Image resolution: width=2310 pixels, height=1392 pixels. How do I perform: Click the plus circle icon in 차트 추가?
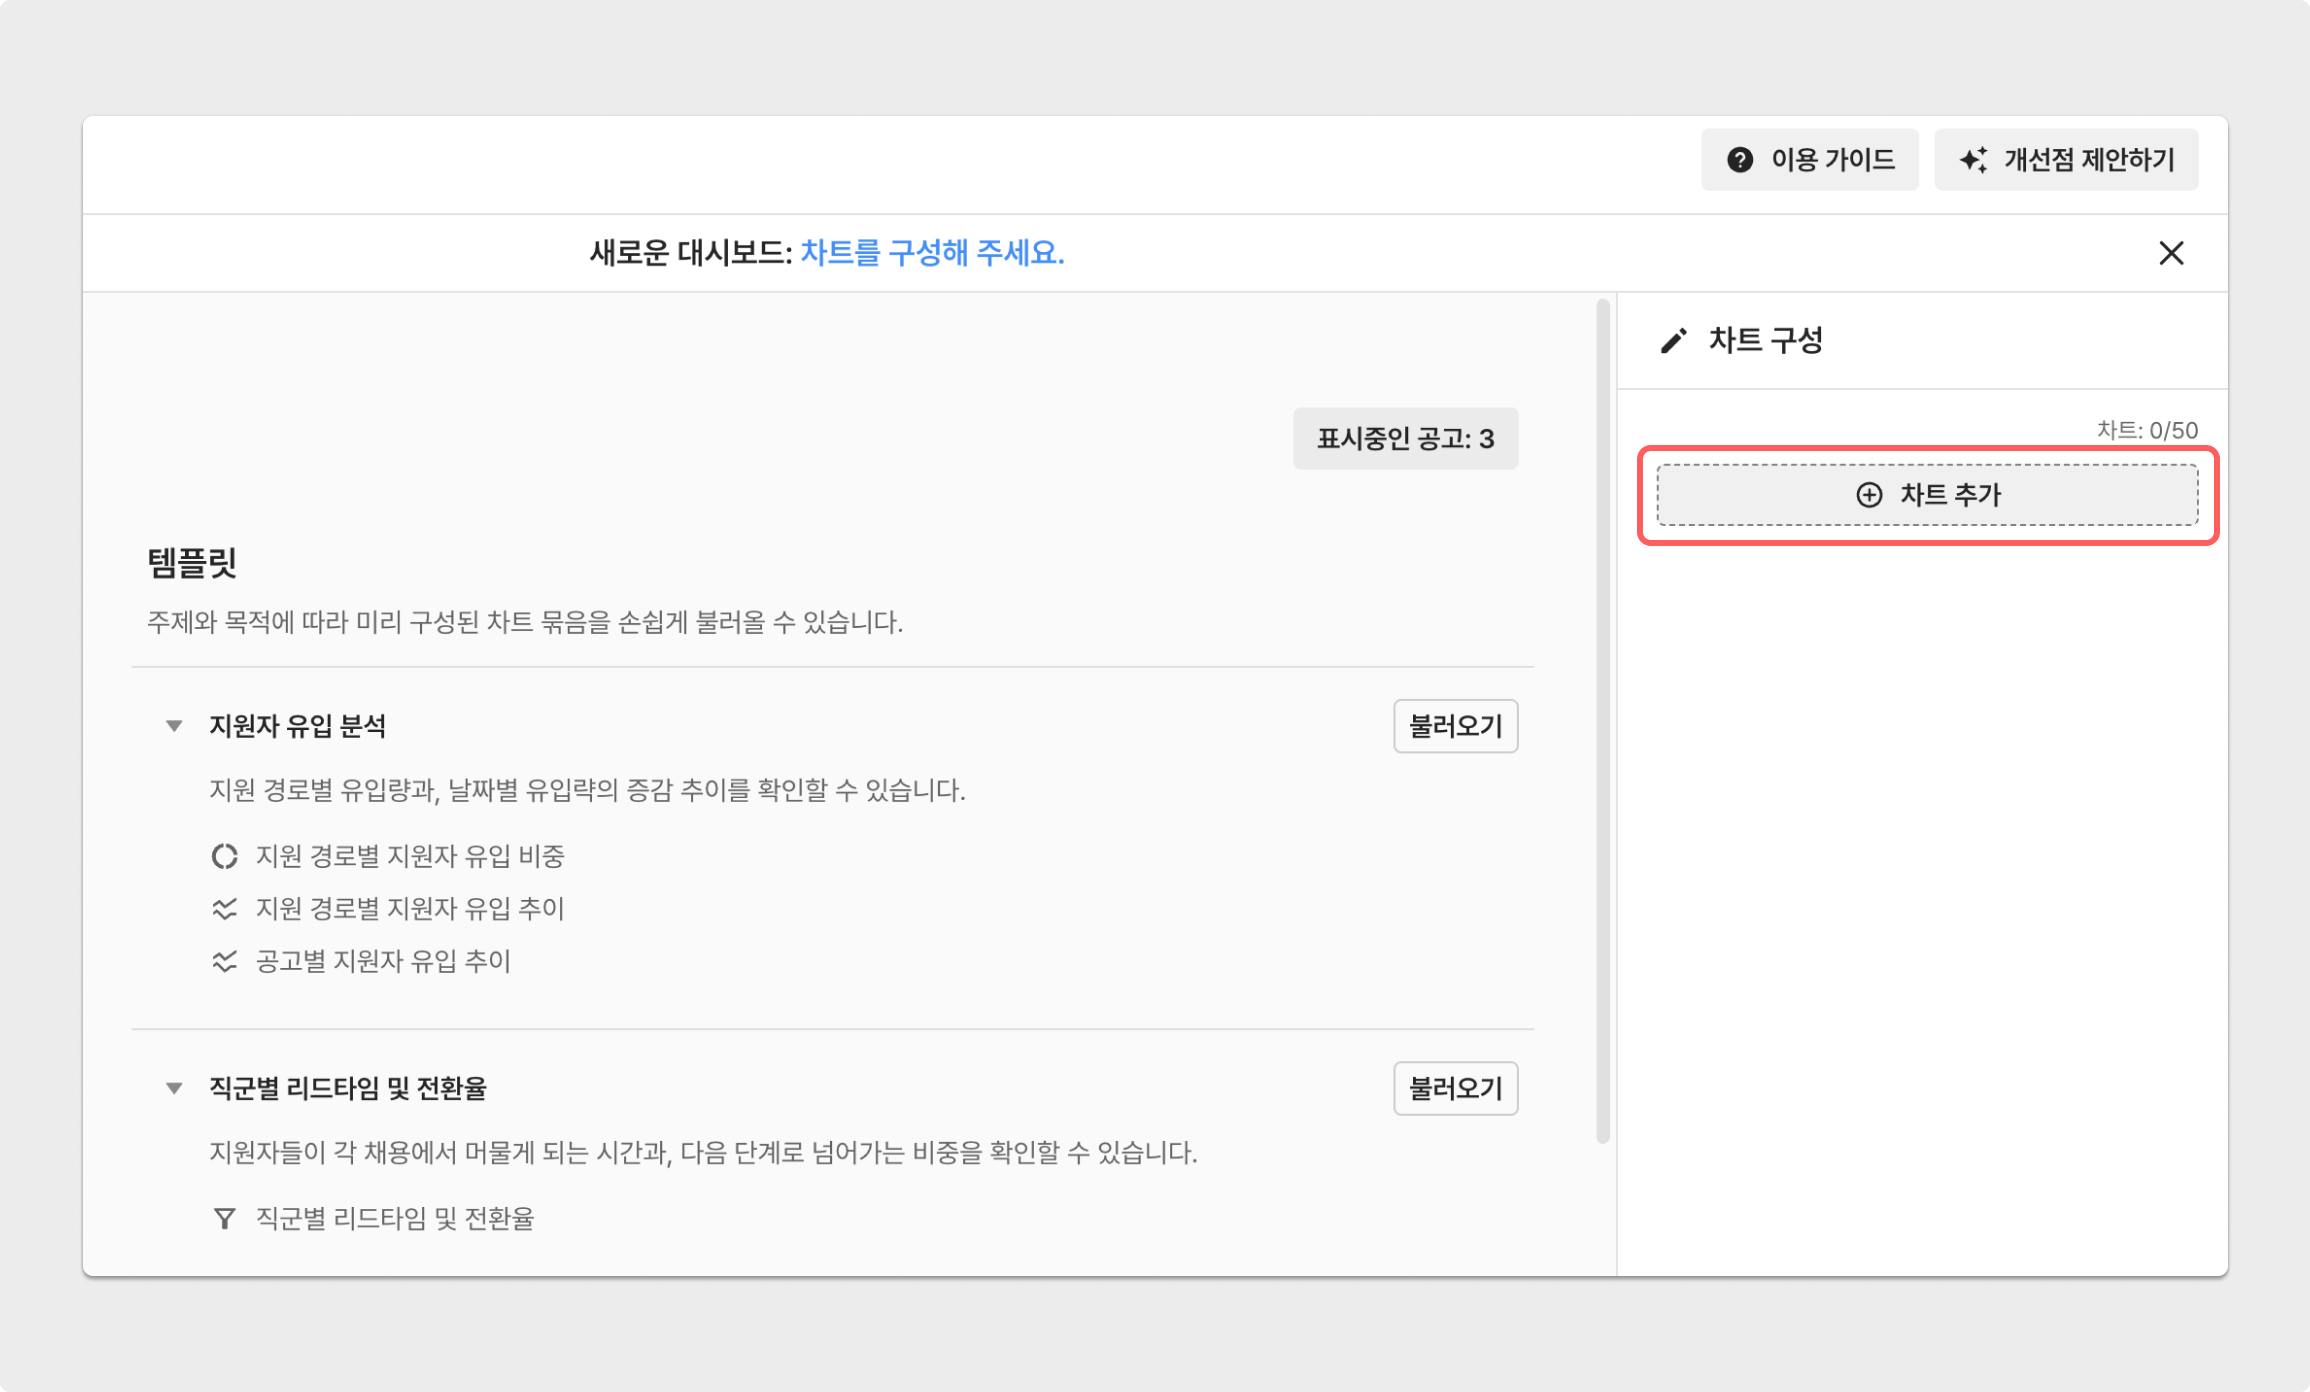point(1869,495)
